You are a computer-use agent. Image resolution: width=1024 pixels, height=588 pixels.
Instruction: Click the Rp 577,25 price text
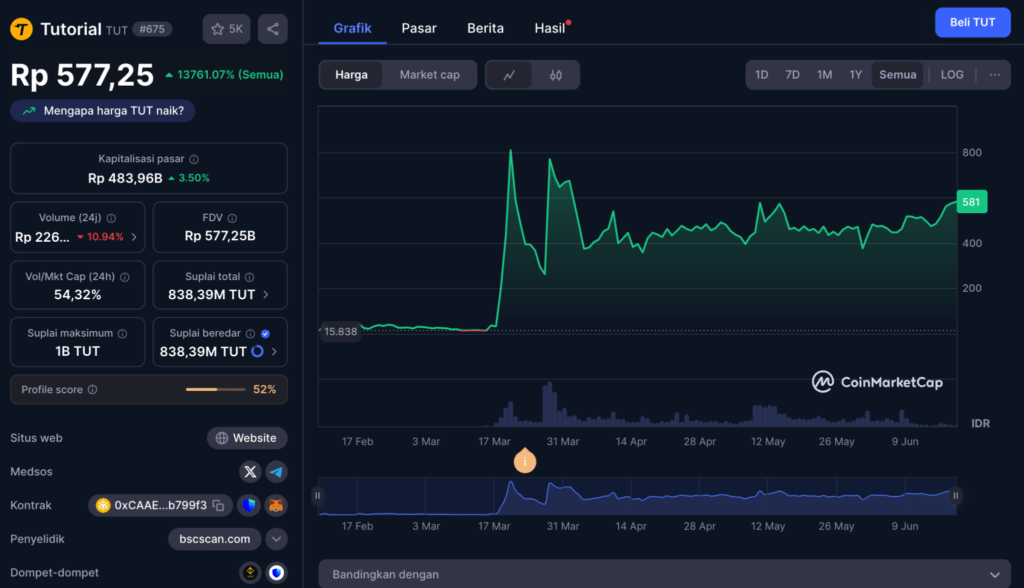pyautogui.click(x=82, y=75)
